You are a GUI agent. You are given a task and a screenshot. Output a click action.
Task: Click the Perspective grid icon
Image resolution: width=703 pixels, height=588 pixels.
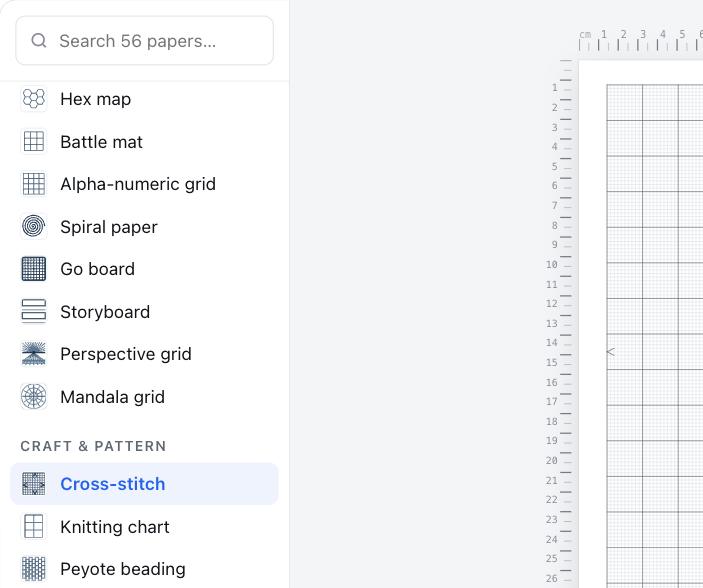point(34,354)
